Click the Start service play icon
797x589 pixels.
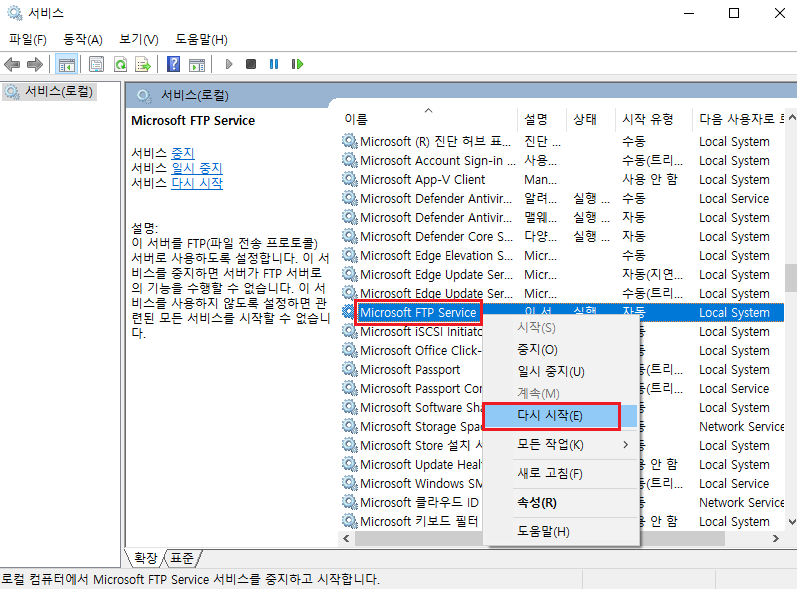[x=229, y=64]
